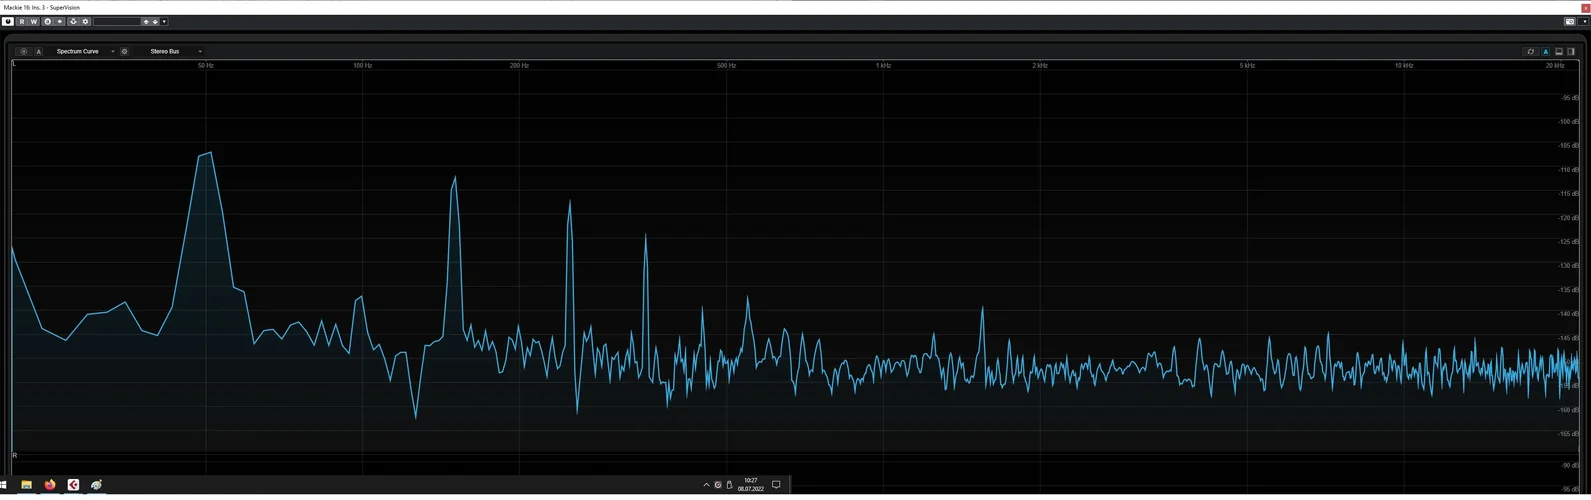Screen dimensions: 1591x500
Task: Click the empty preset name field
Action: (117, 21)
